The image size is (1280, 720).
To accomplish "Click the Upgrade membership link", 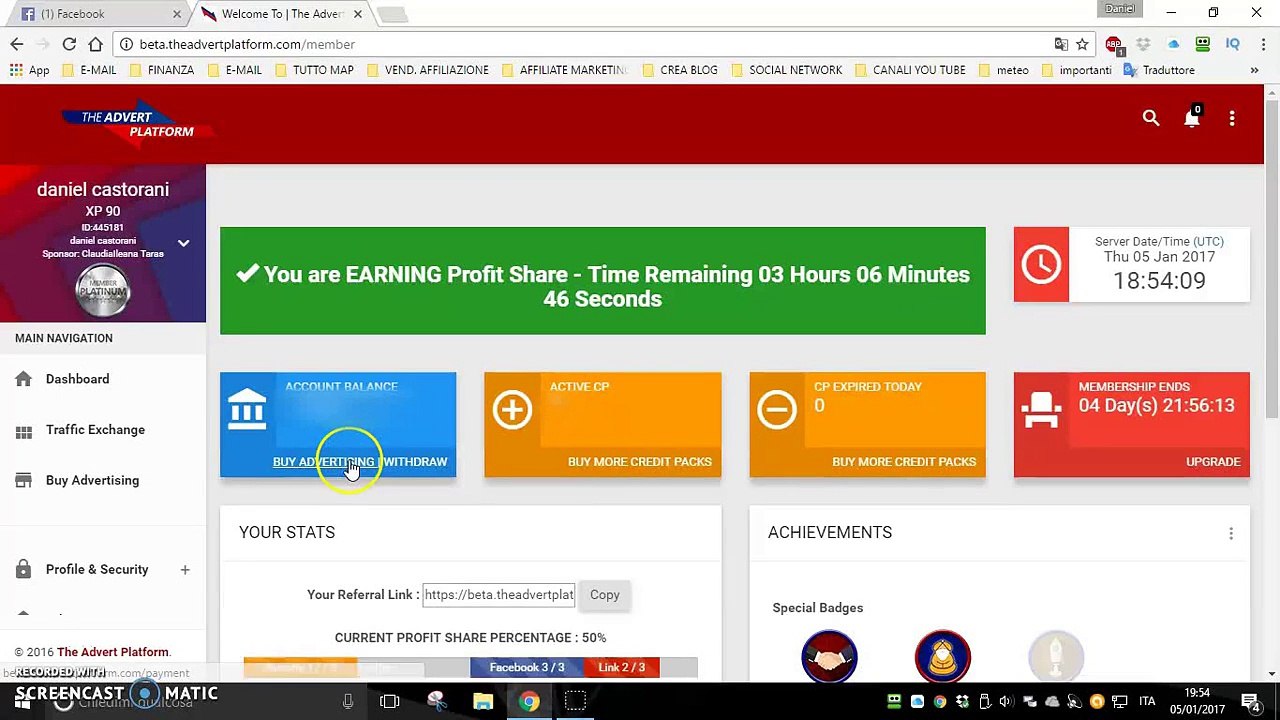I will tap(1213, 462).
